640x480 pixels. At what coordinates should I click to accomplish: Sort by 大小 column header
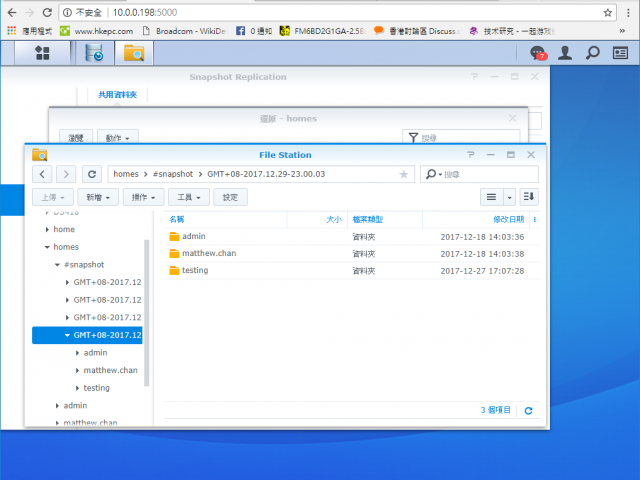[x=334, y=220]
